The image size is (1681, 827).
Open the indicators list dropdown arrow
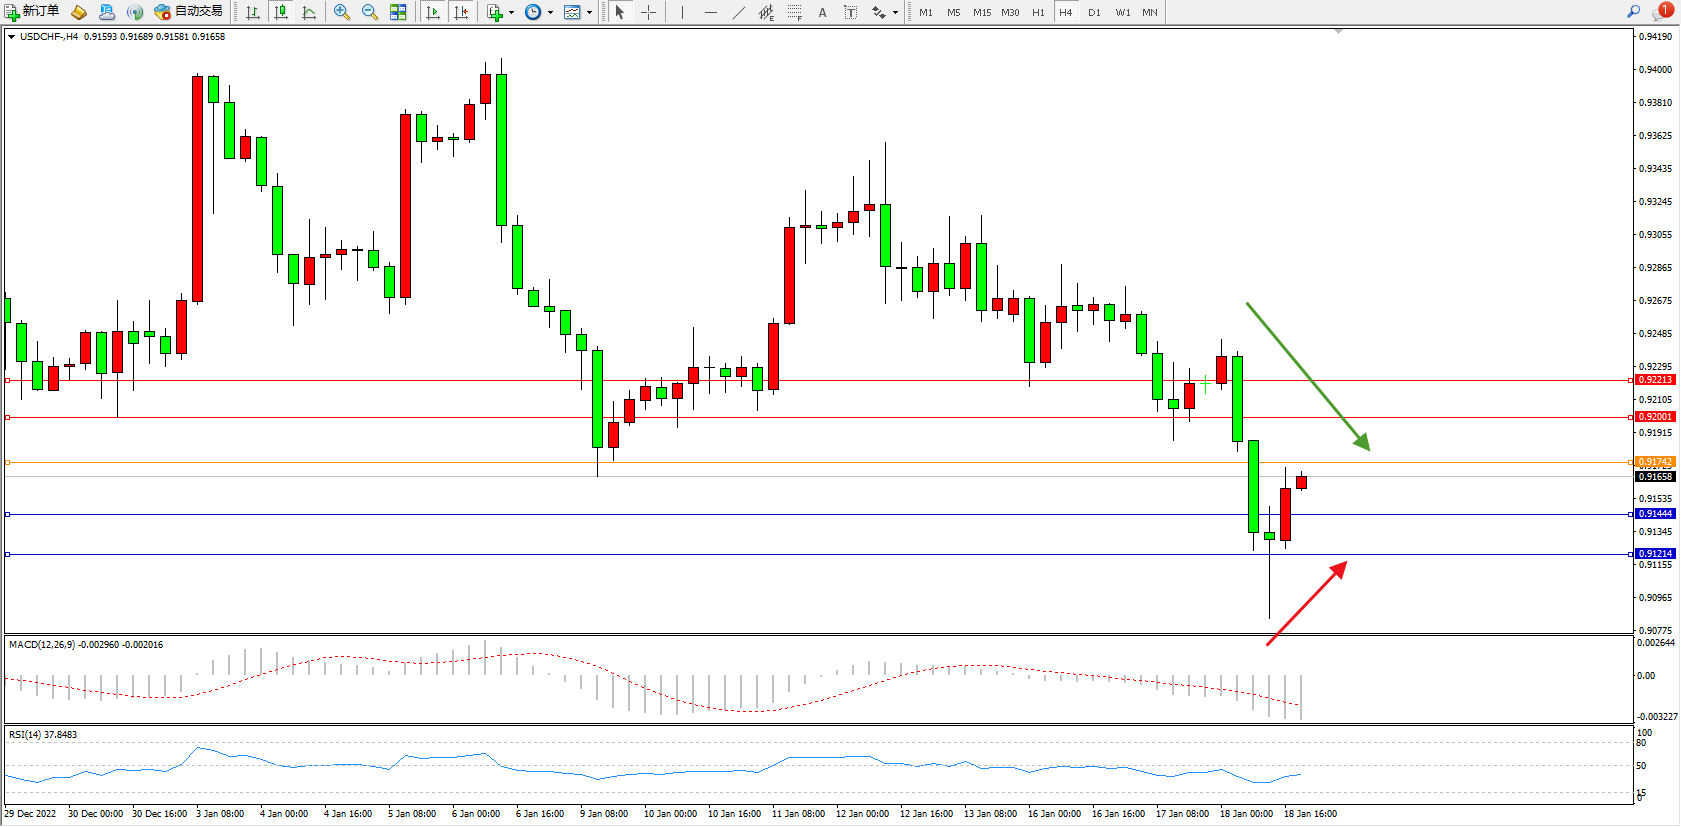512,13
